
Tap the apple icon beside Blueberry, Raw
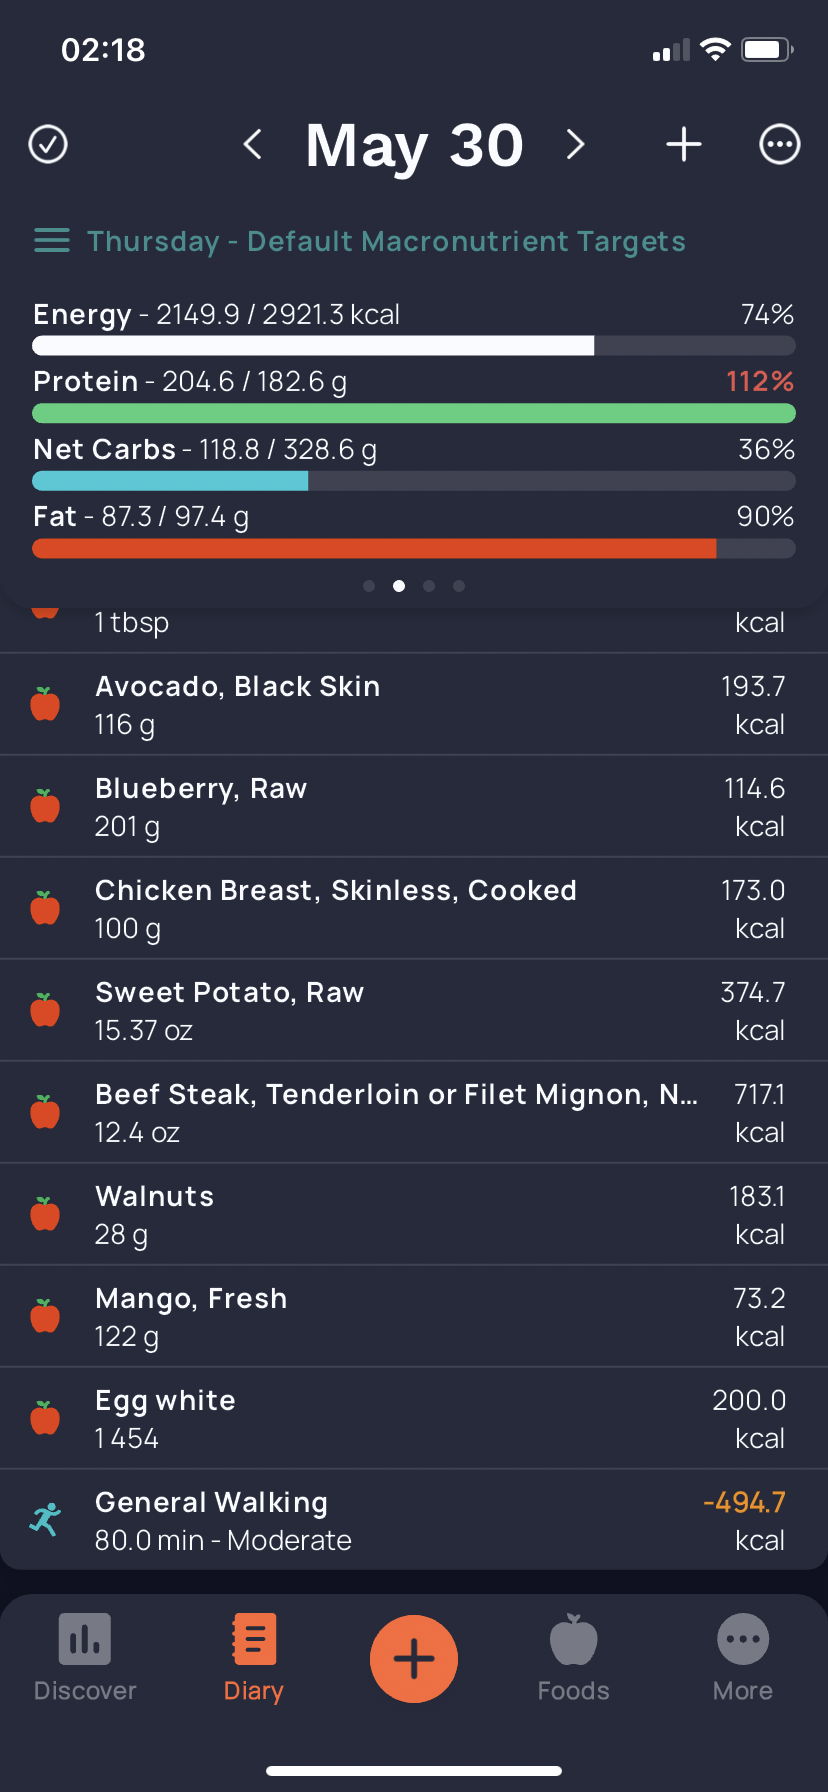click(45, 807)
